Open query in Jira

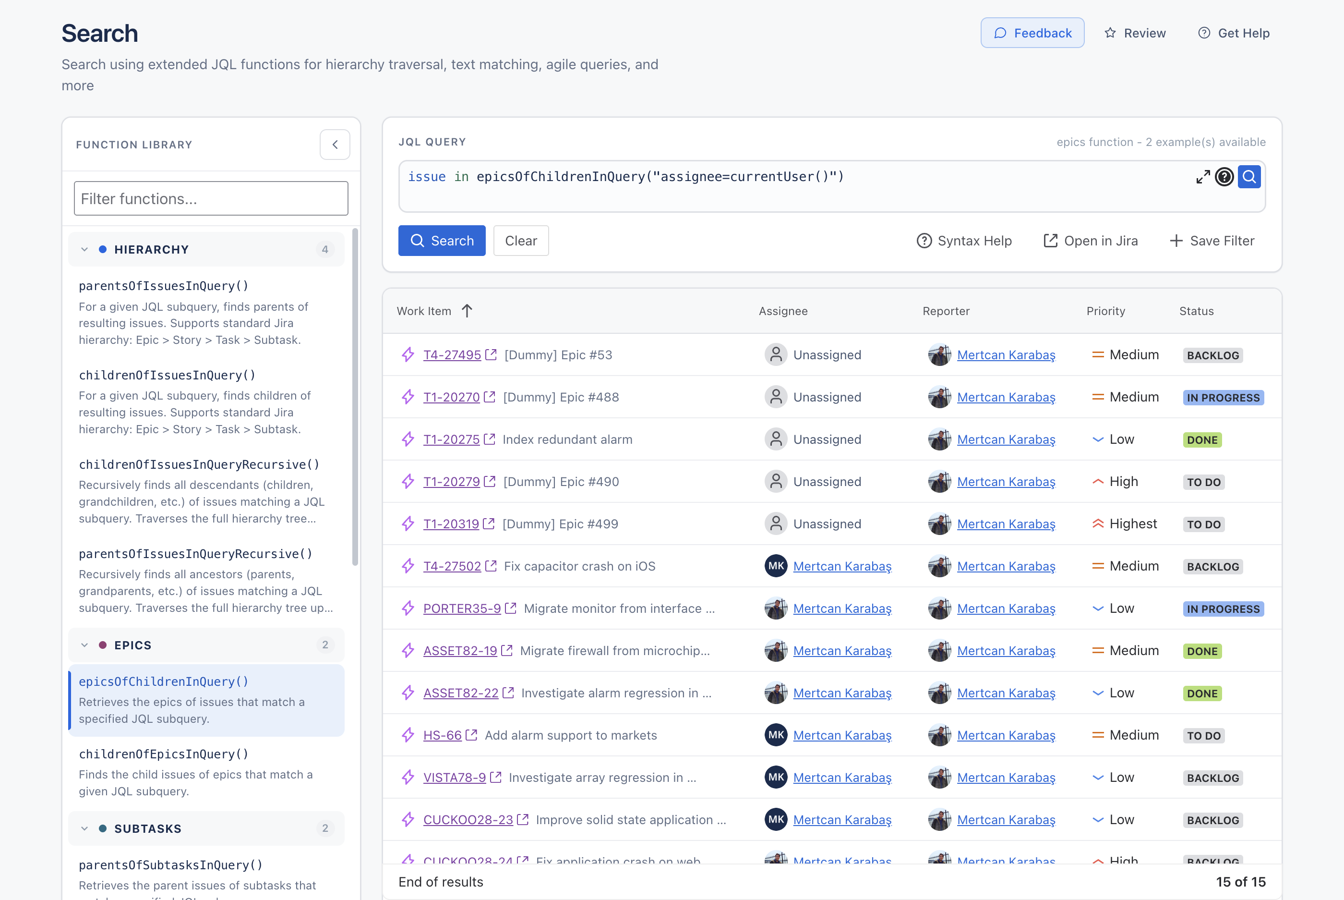click(x=1091, y=241)
